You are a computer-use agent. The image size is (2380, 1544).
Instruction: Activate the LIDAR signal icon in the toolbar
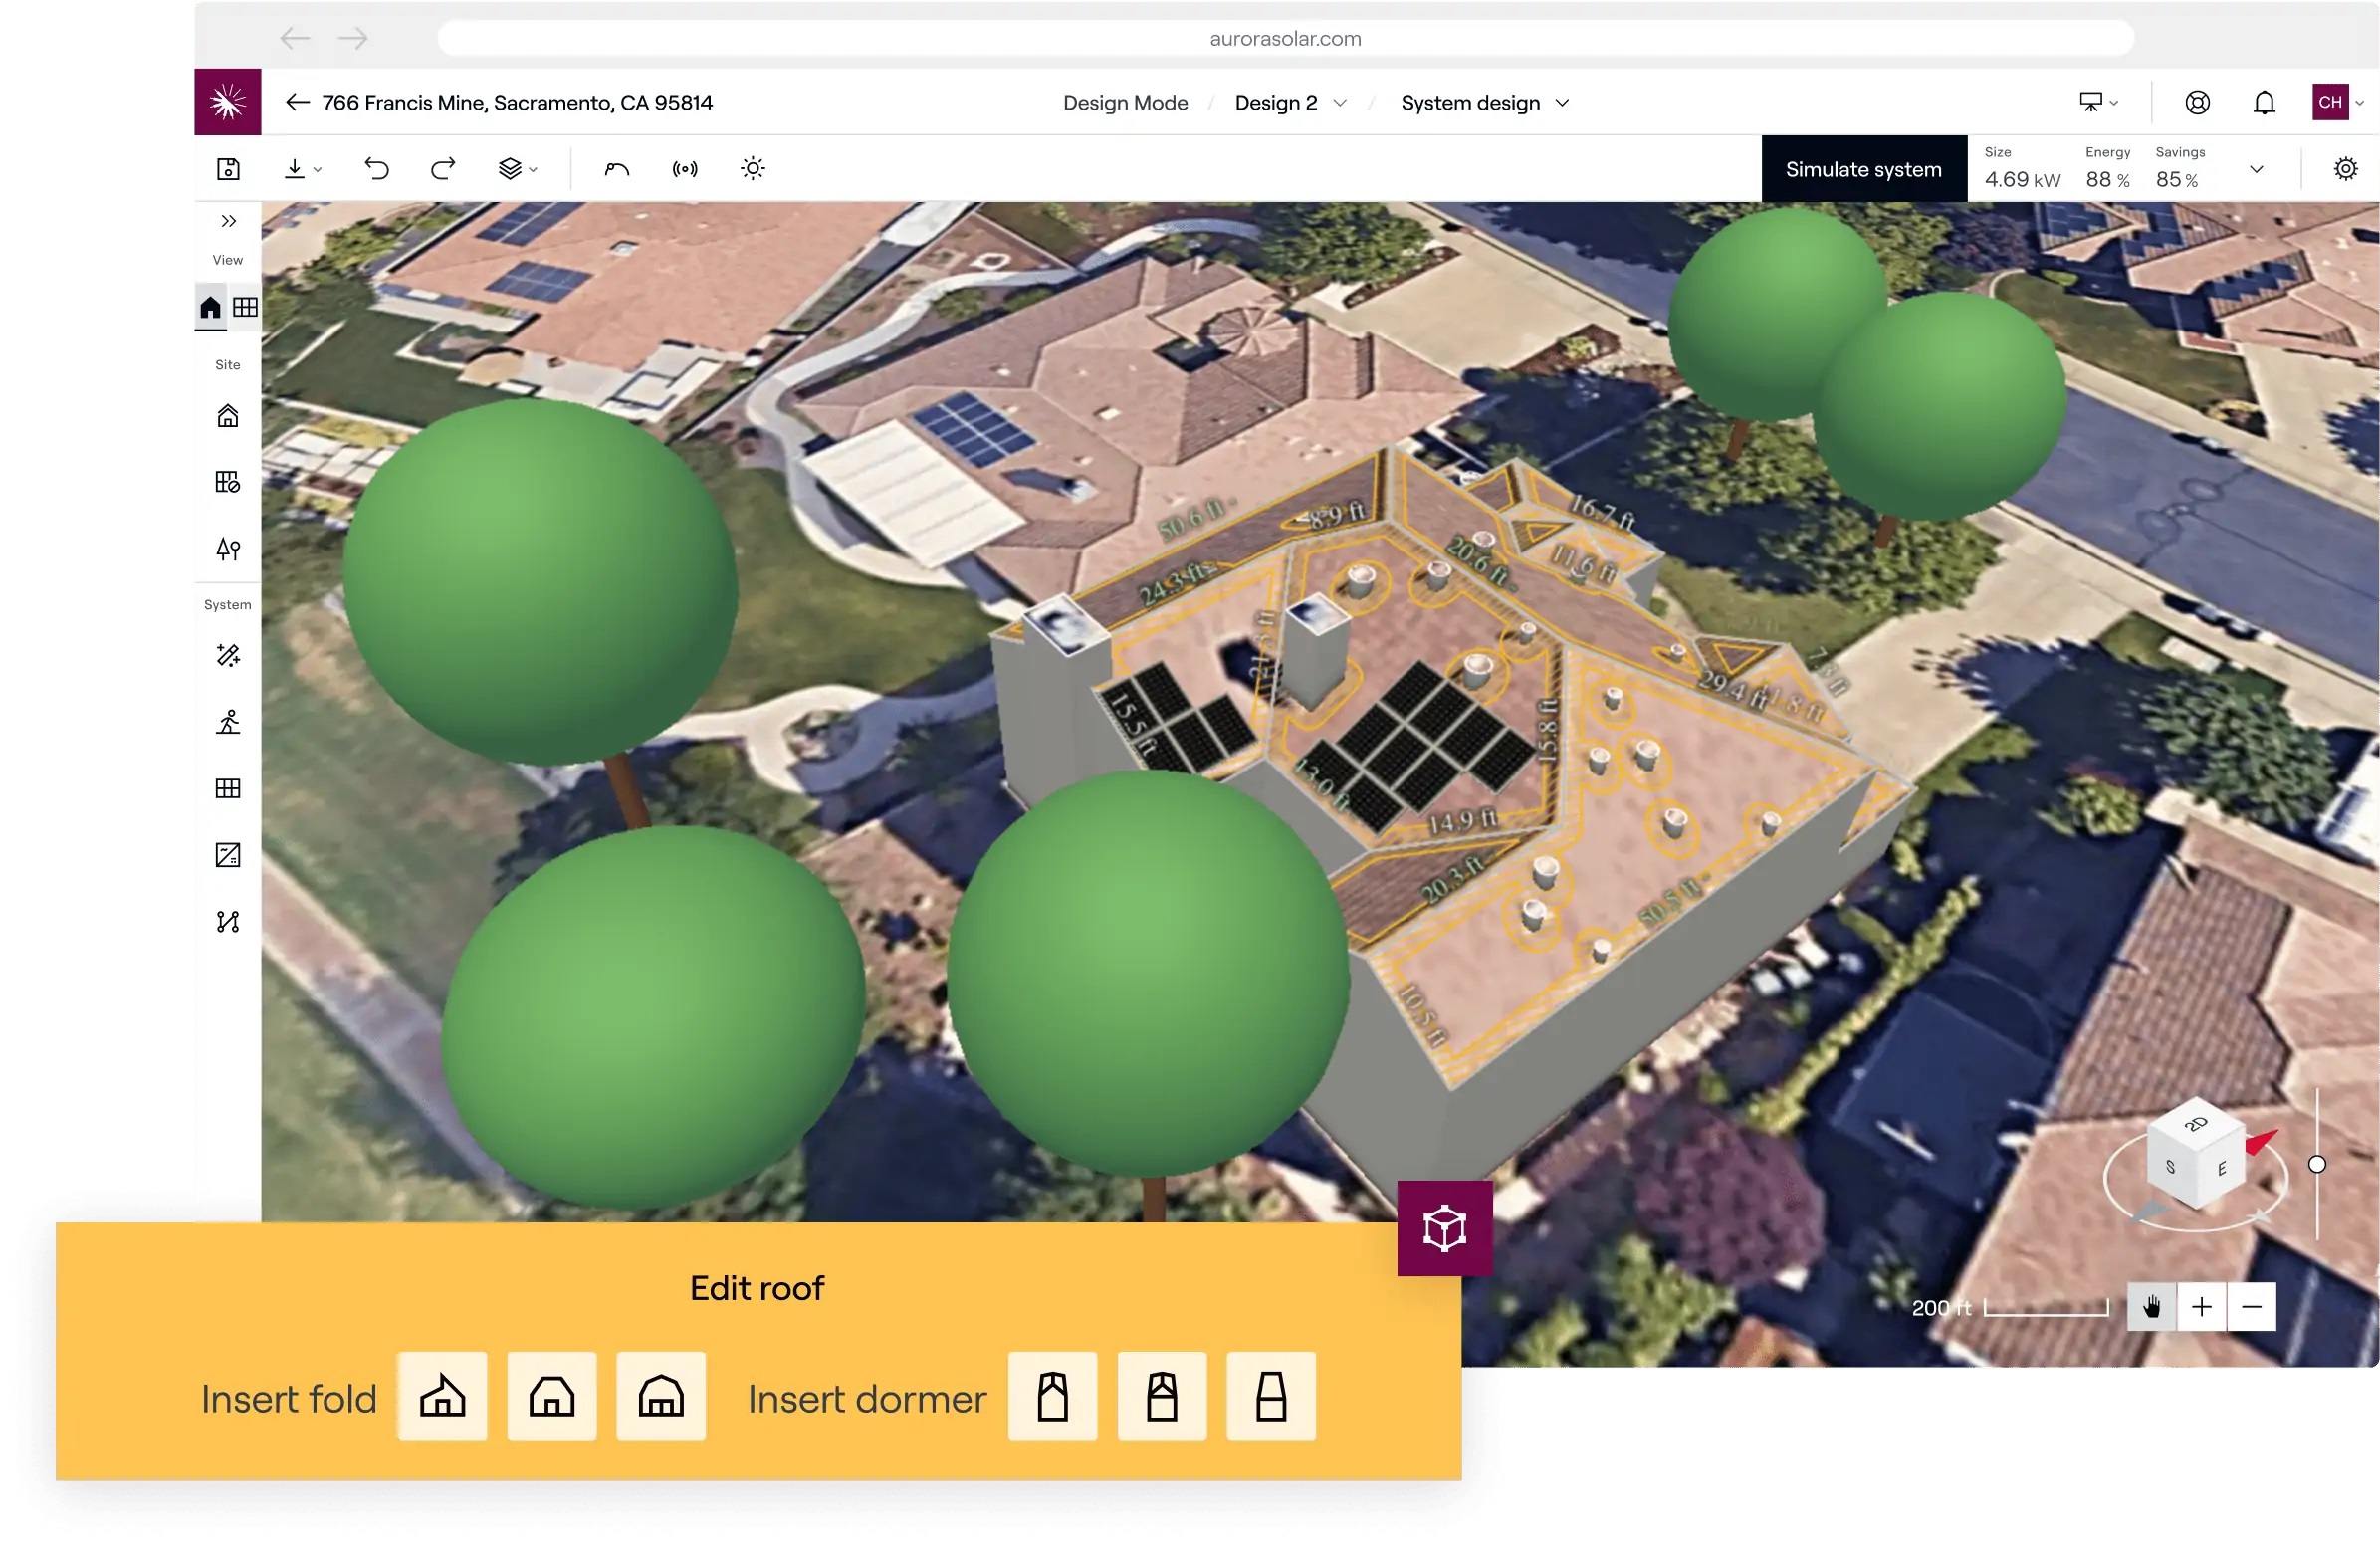click(685, 168)
